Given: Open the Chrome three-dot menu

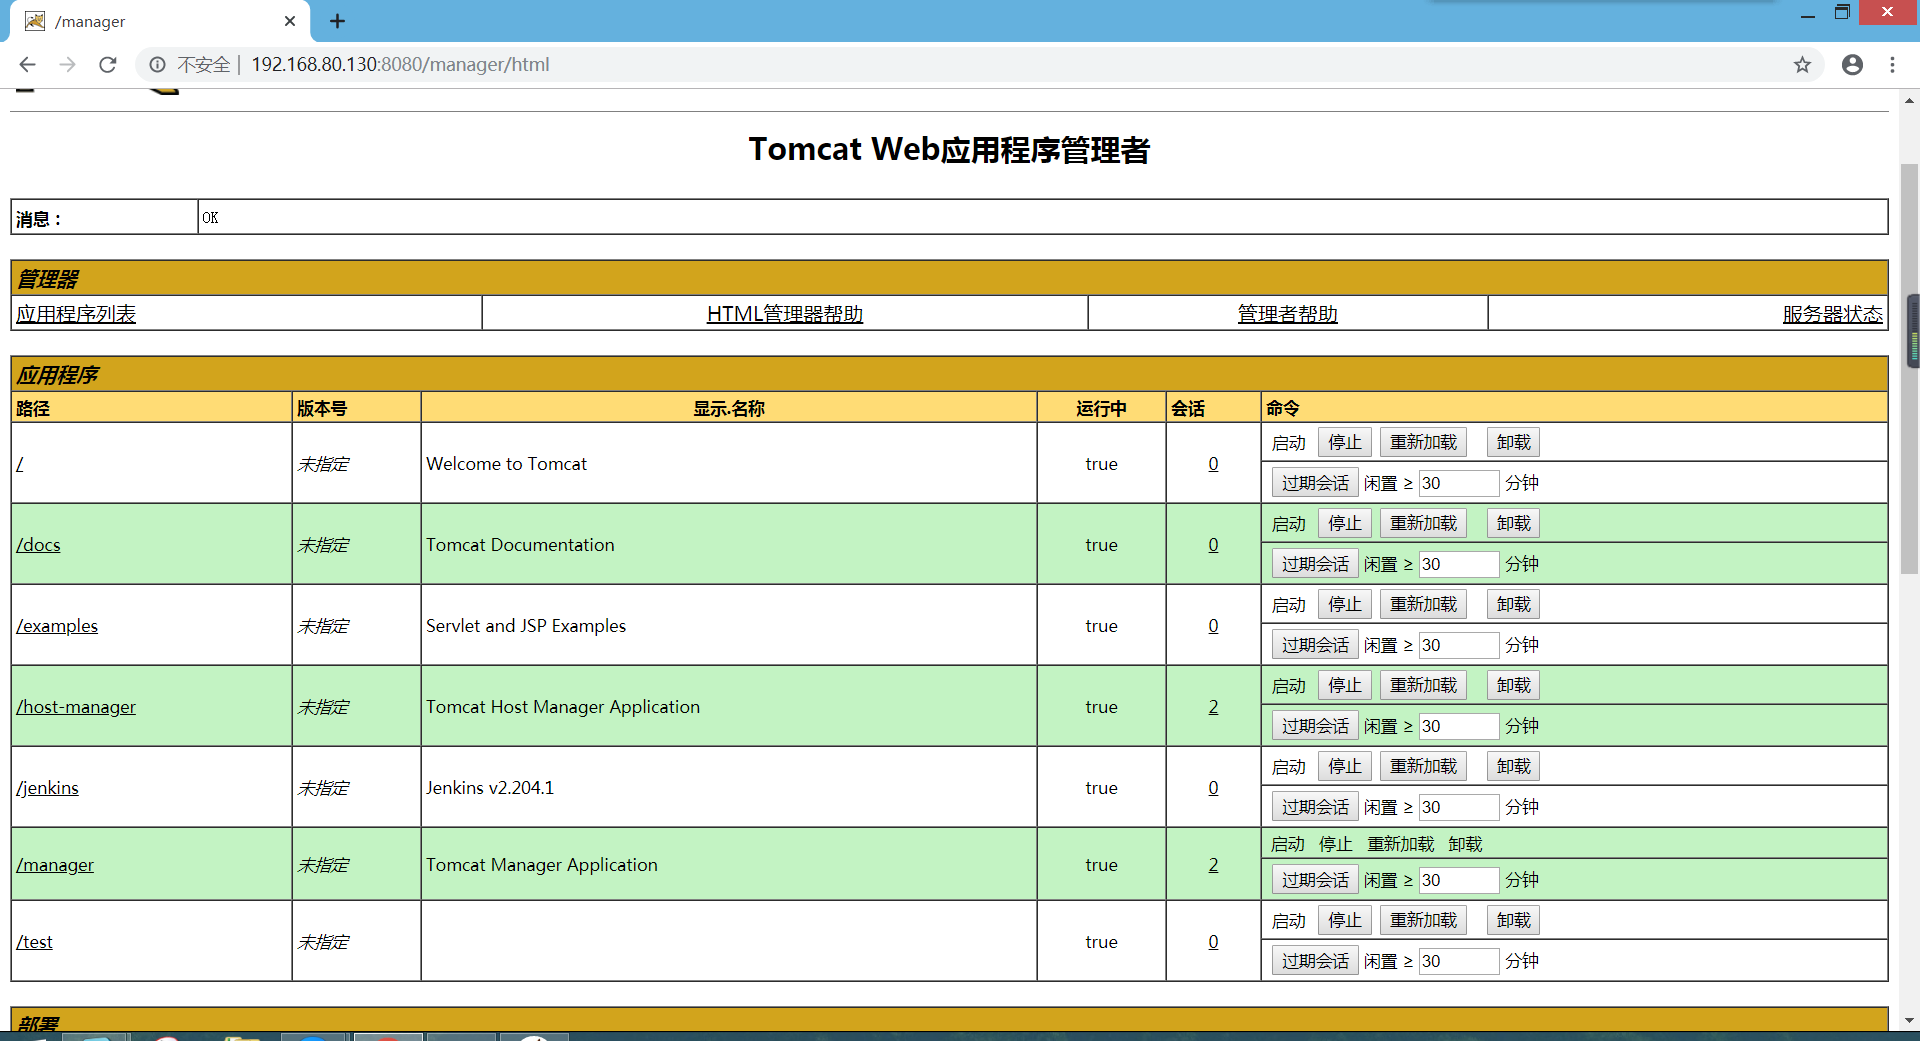Looking at the screenshot, I should coord(1892,65).
